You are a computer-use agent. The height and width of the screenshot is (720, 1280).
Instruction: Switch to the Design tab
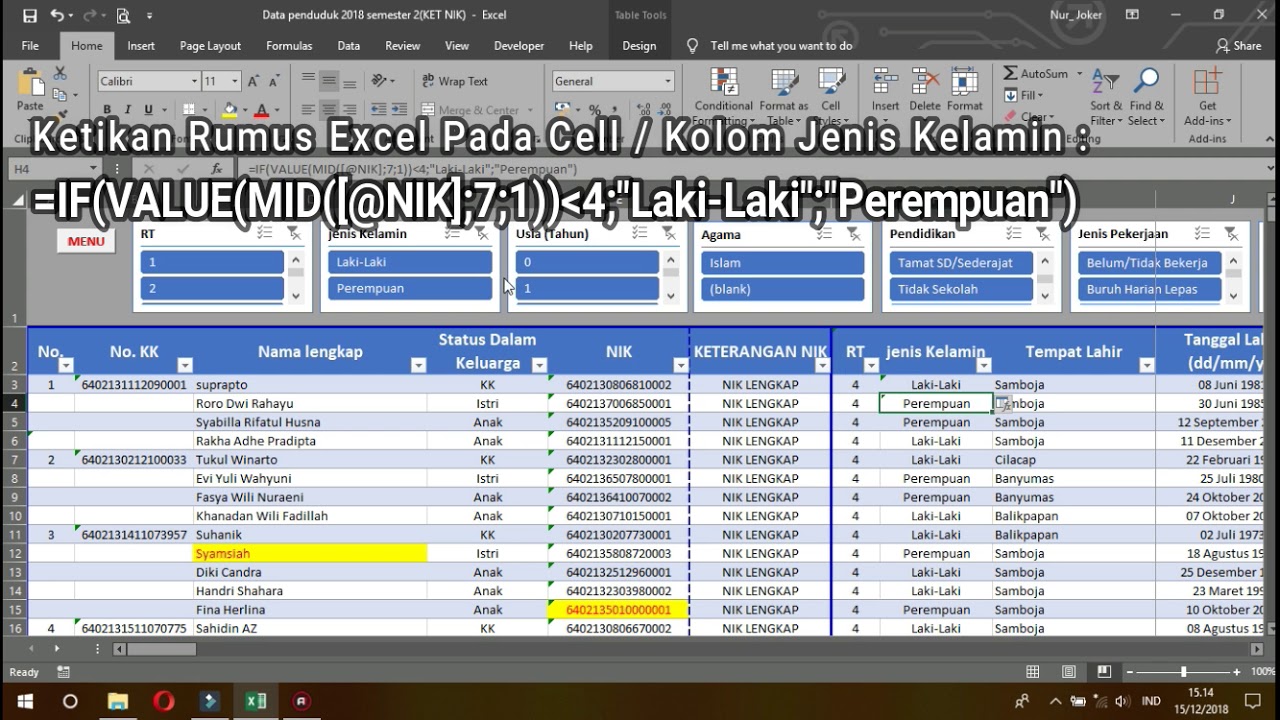click(x=639, y=46)
